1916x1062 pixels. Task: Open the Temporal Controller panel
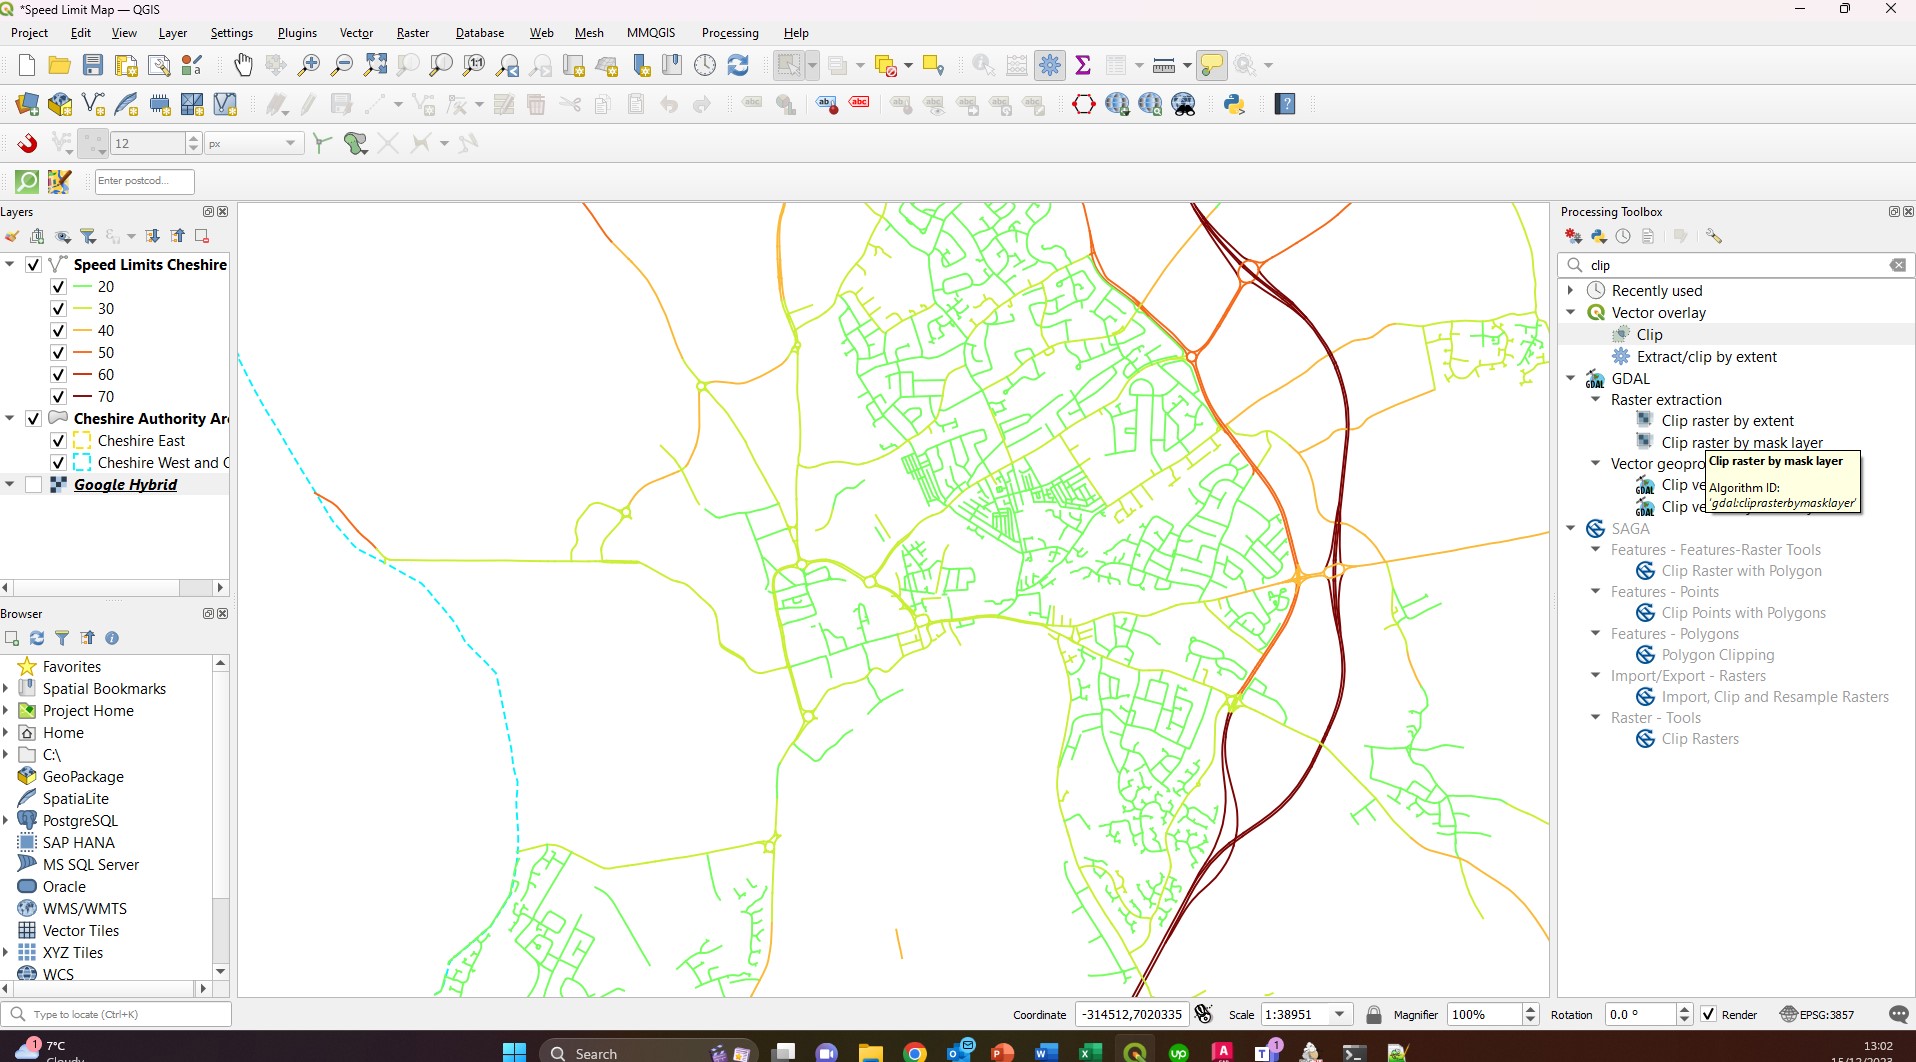point(705,64)
